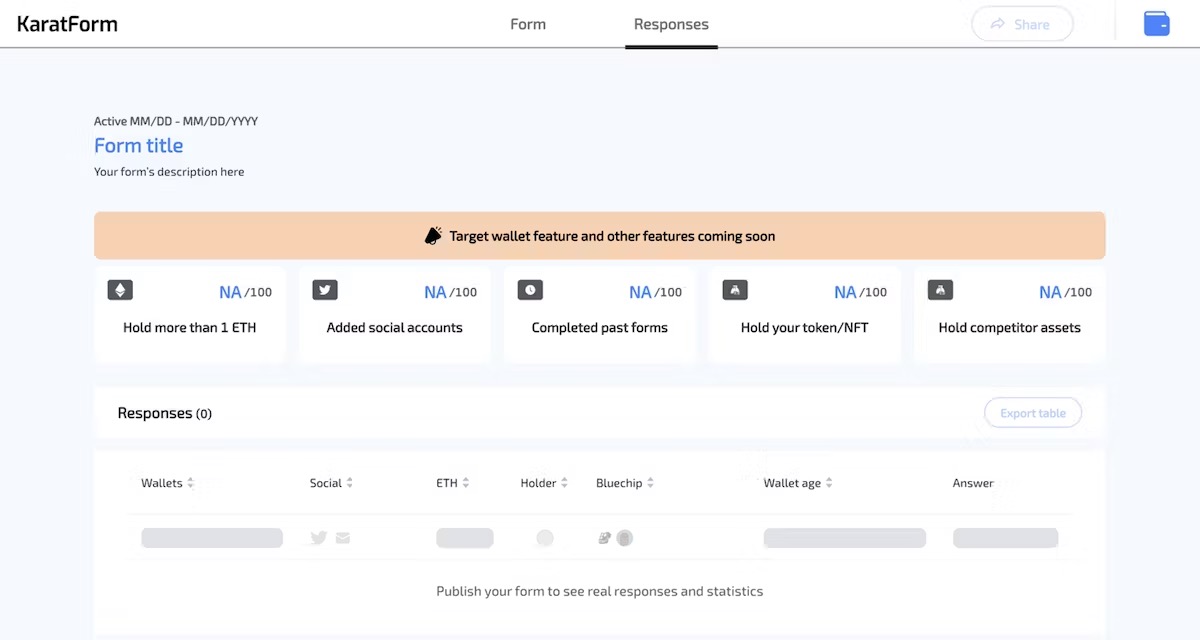Click the Ethereum icon on ETH card

(120, 290)
